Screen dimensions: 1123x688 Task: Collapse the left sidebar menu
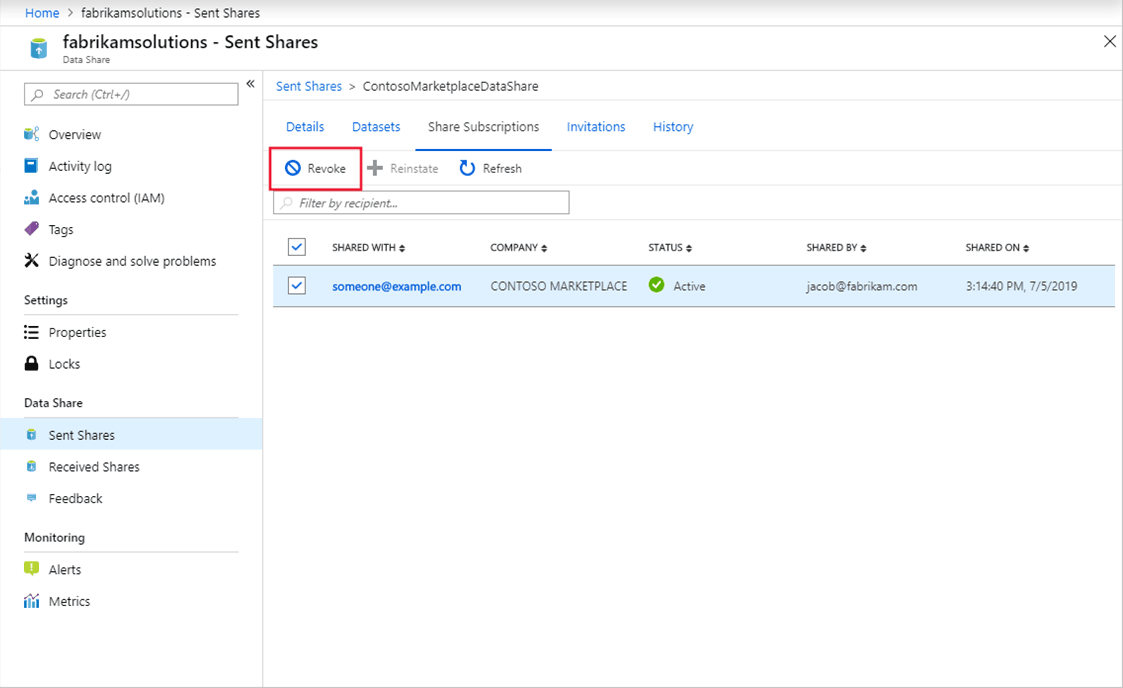(x=251, y=84)
